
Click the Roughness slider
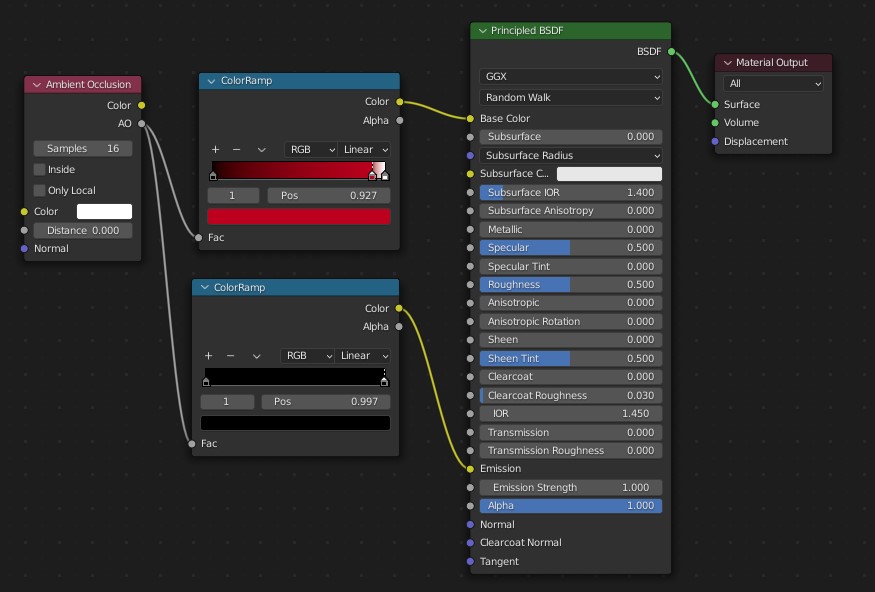pyautogui.click(x=570, y=285)
